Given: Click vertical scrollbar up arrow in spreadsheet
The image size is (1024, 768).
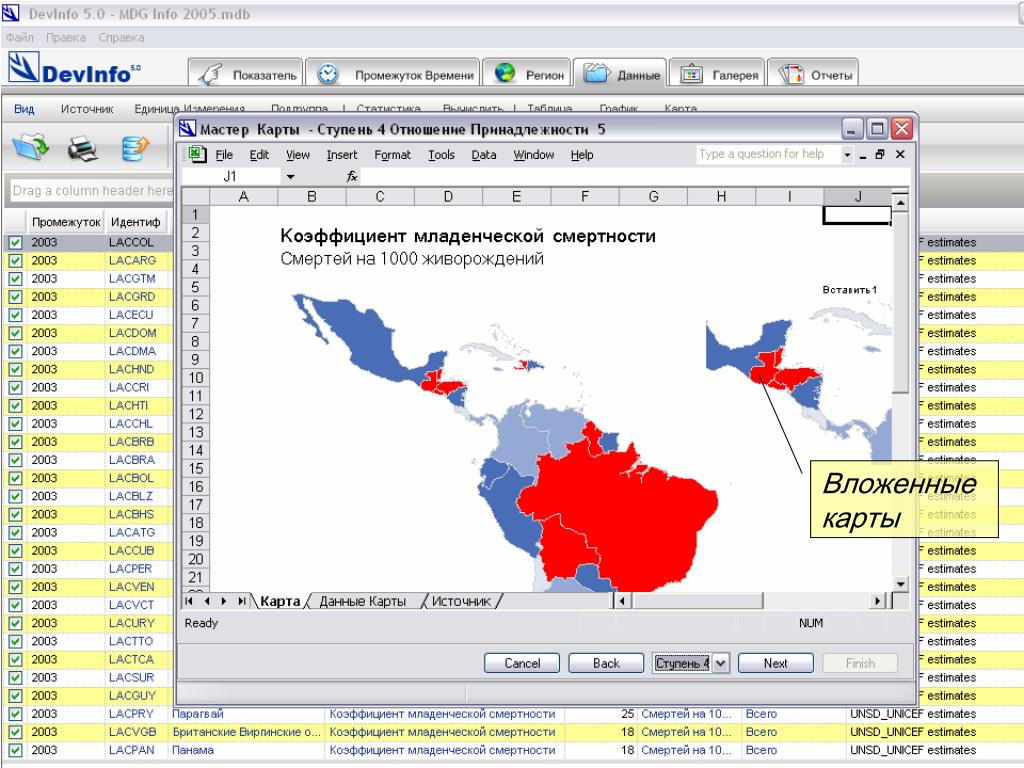Looking at the screenshot, I should click(x=901, y=203).
